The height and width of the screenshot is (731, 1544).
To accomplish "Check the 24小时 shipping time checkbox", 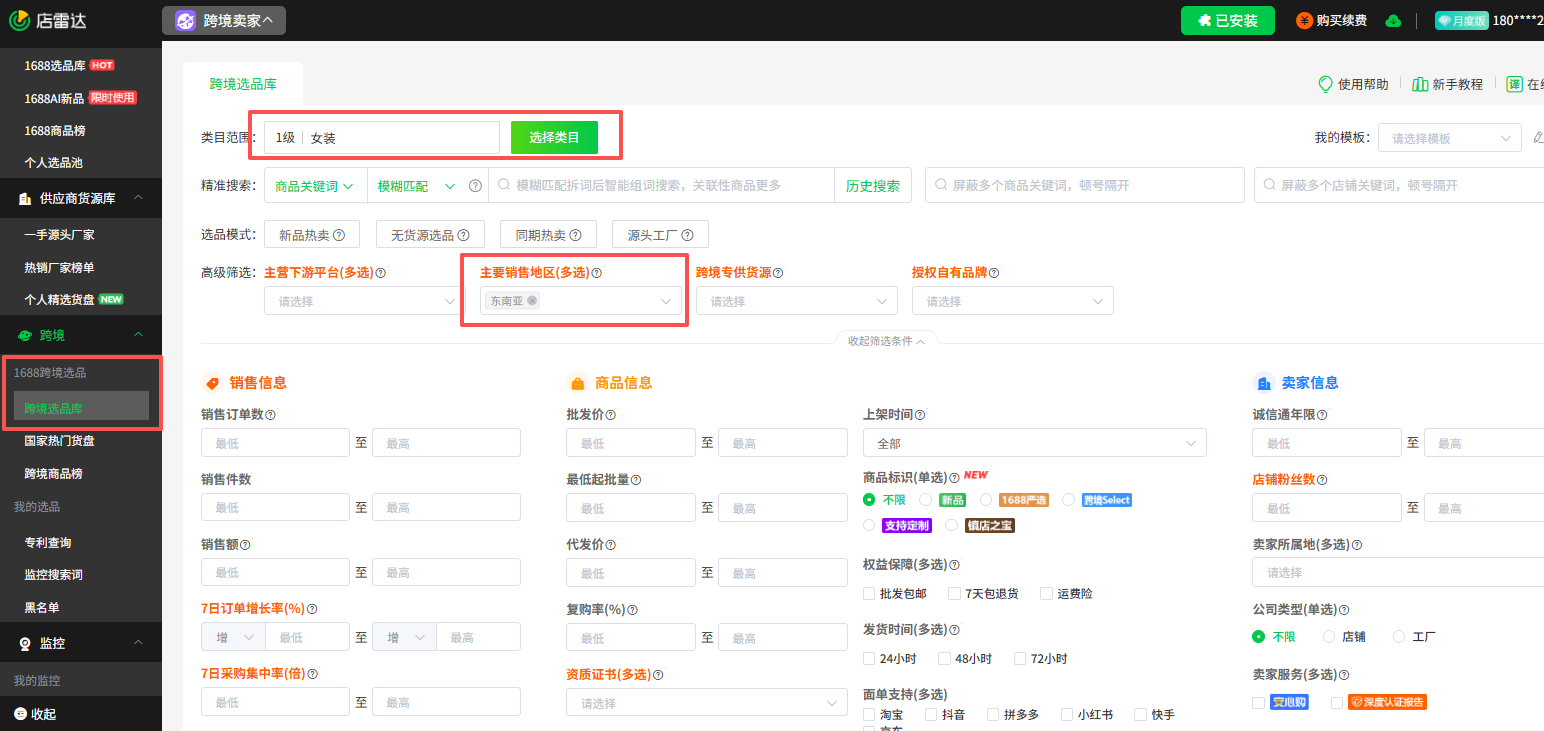I will tap(869, 658).
